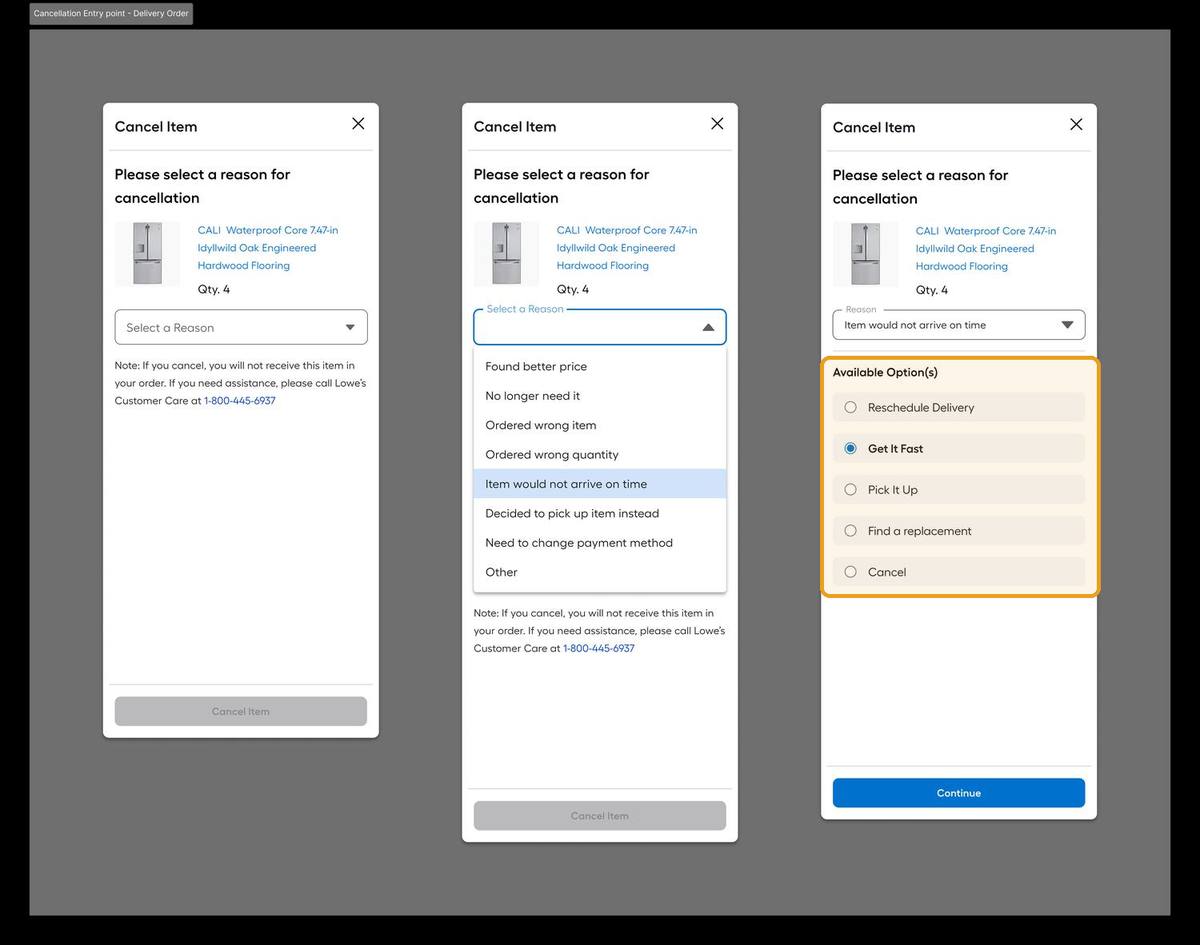This screenshot has width=1200, height=945.
Task: Choose Found better price reason
Action: click(600, 366)
